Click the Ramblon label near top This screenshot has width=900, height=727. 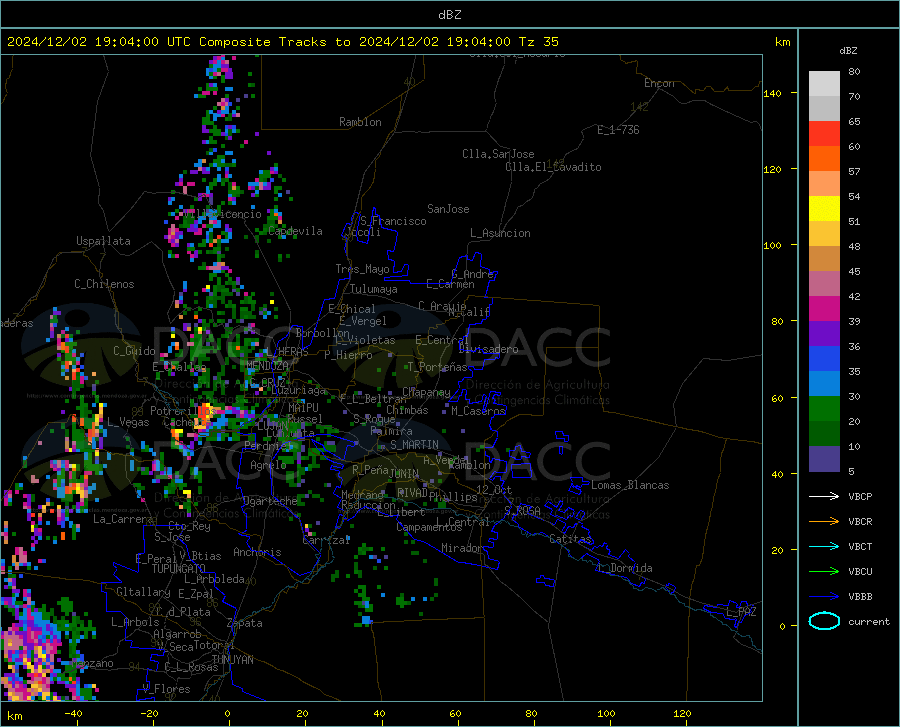[x=360, y=122]
